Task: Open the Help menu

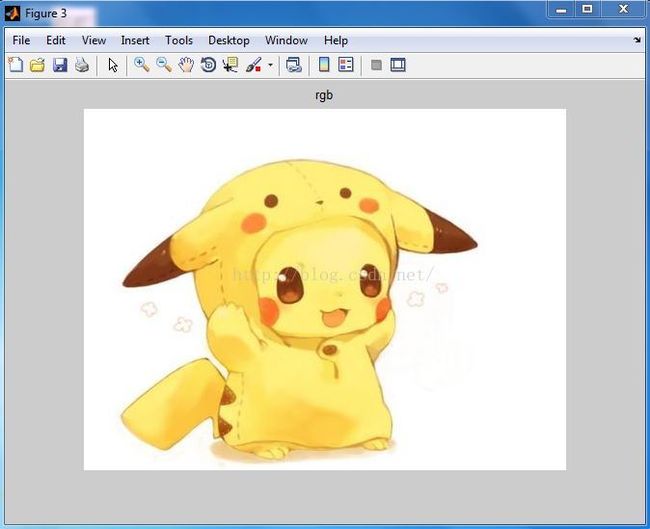Action: pos(336,40)
